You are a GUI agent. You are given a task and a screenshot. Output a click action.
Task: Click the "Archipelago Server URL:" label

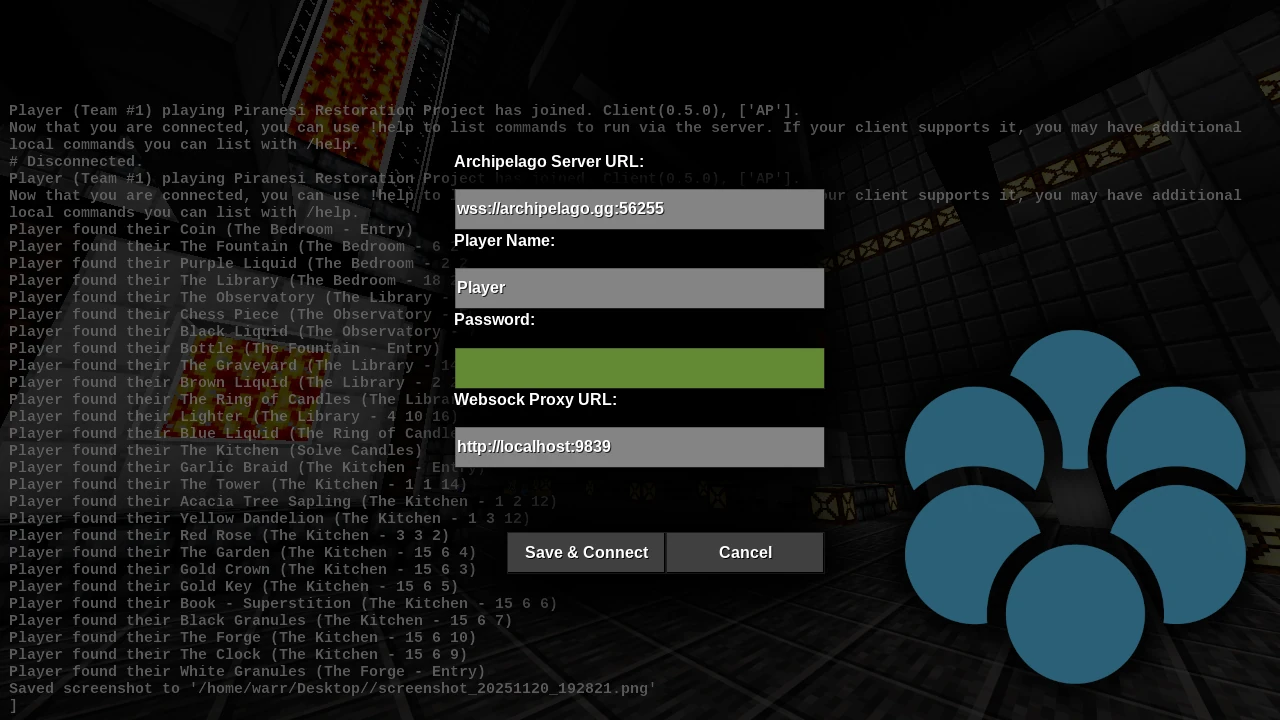tap(549, 162)
